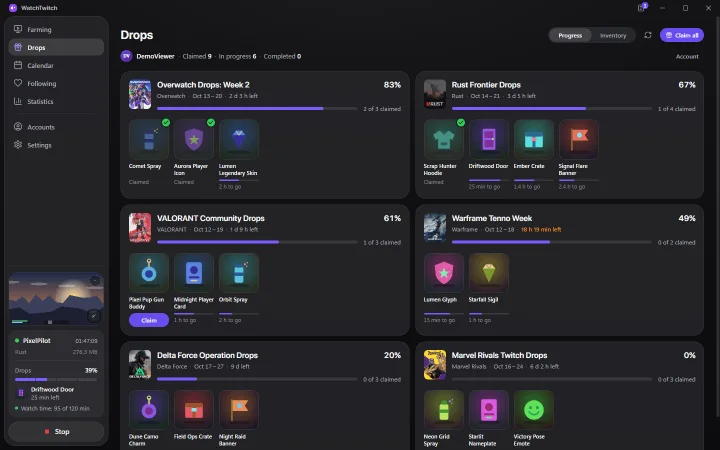
Task: Select the Starlit Nameplate drop icon
Action: click(x=489, y=410)
